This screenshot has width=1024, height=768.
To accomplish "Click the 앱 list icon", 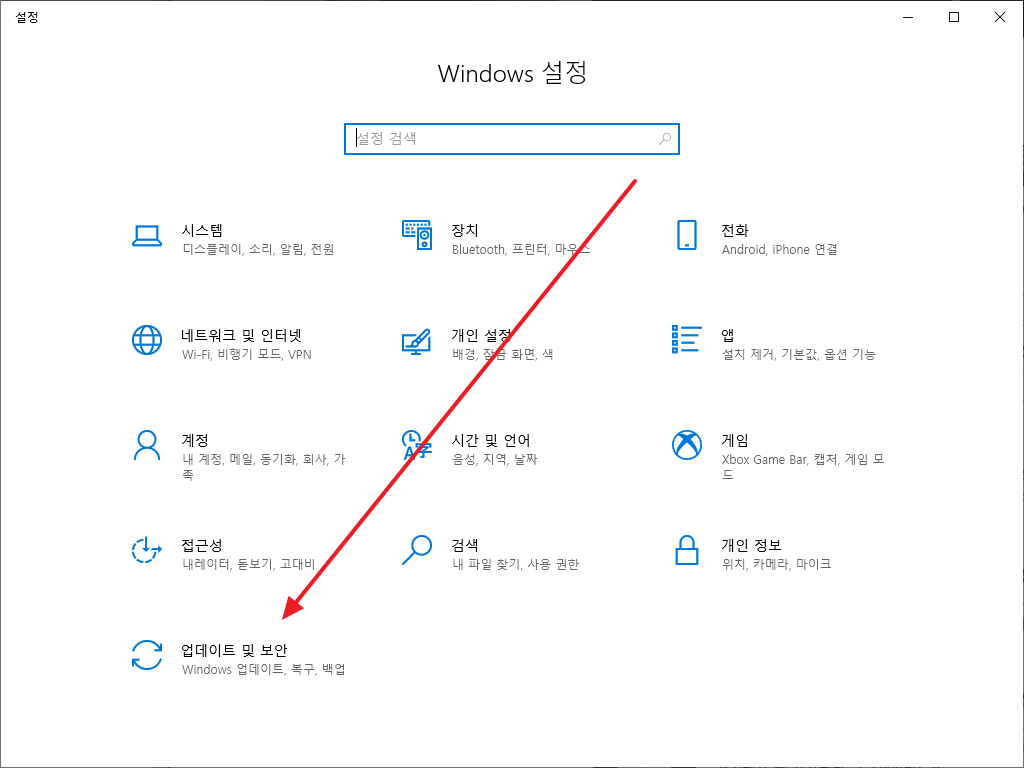I will pos(686,340).
